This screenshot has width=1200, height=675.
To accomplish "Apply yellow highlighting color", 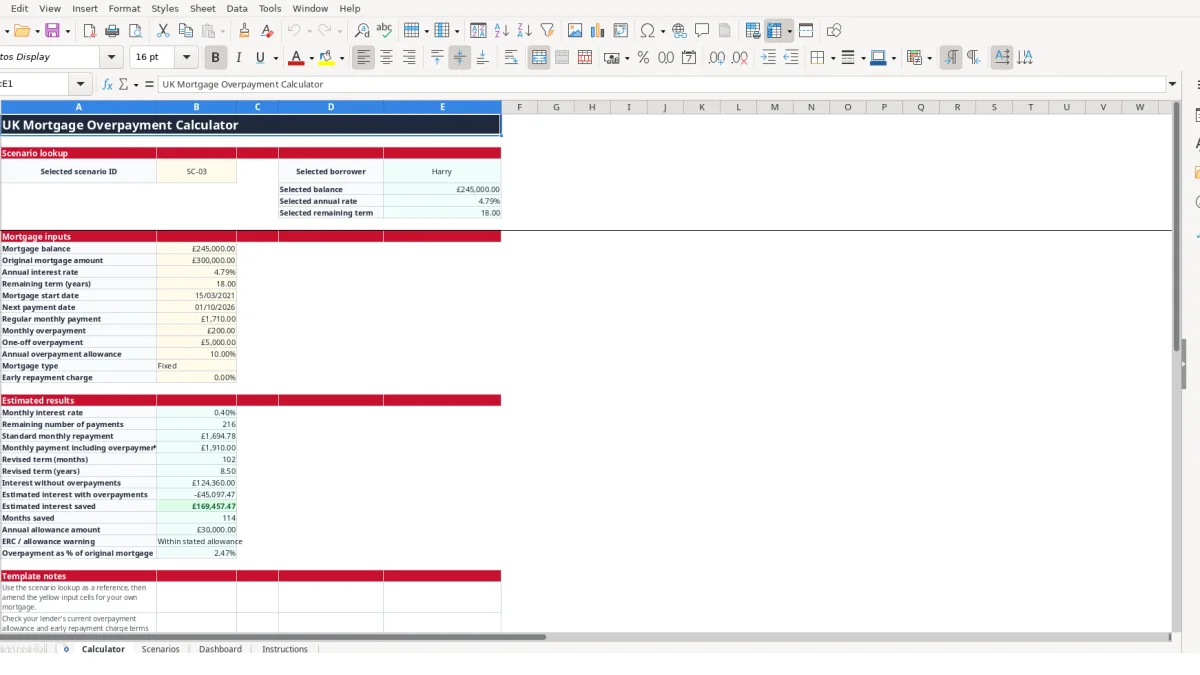I will [x=326, y=58].
